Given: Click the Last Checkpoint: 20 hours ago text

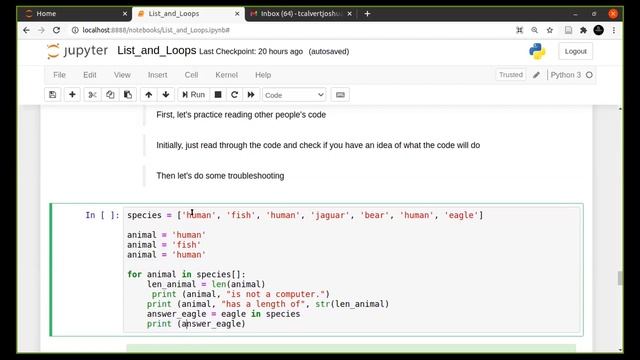Looking at the screenshot, I should click(251, 51).
